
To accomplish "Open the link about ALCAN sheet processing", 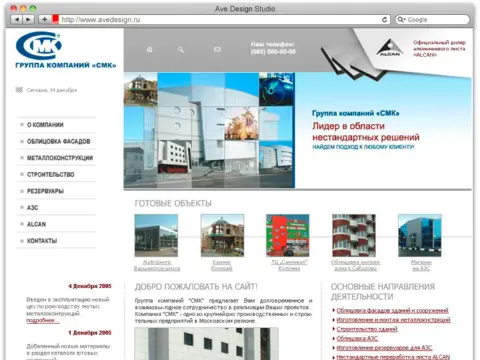I will [x=393, y=357].
